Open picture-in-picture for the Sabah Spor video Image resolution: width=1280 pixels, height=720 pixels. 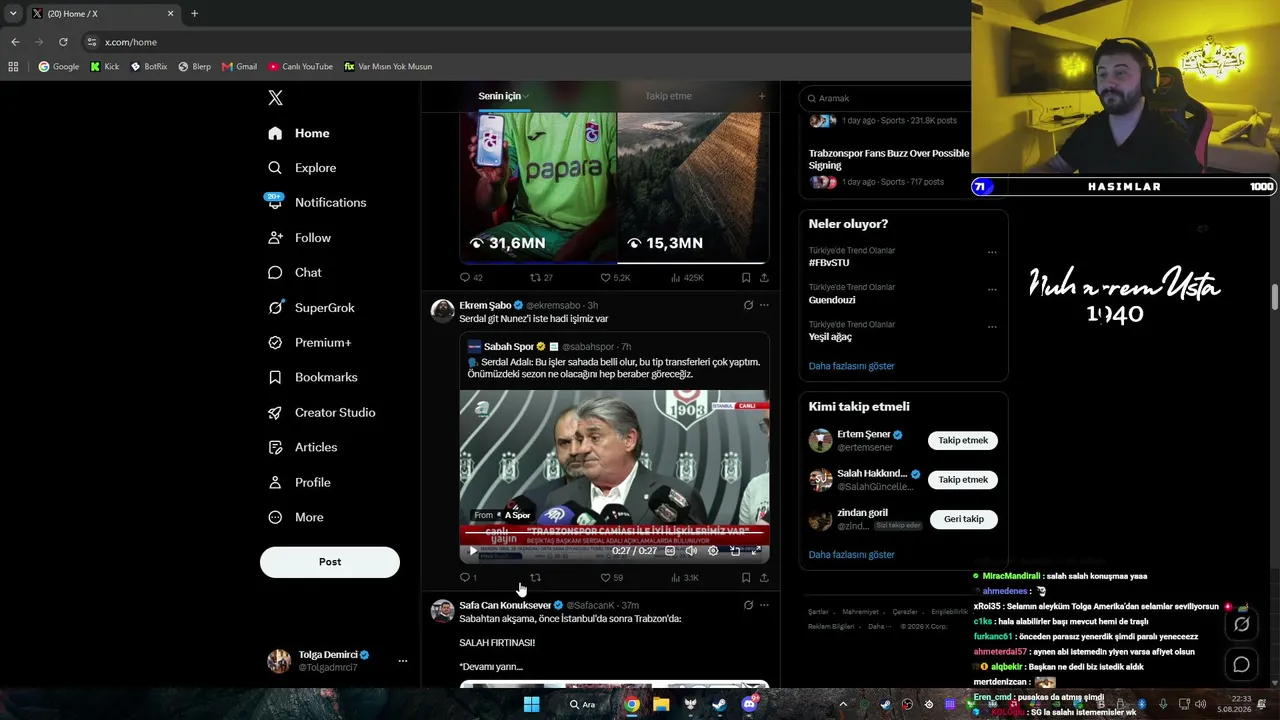[735, 551]
